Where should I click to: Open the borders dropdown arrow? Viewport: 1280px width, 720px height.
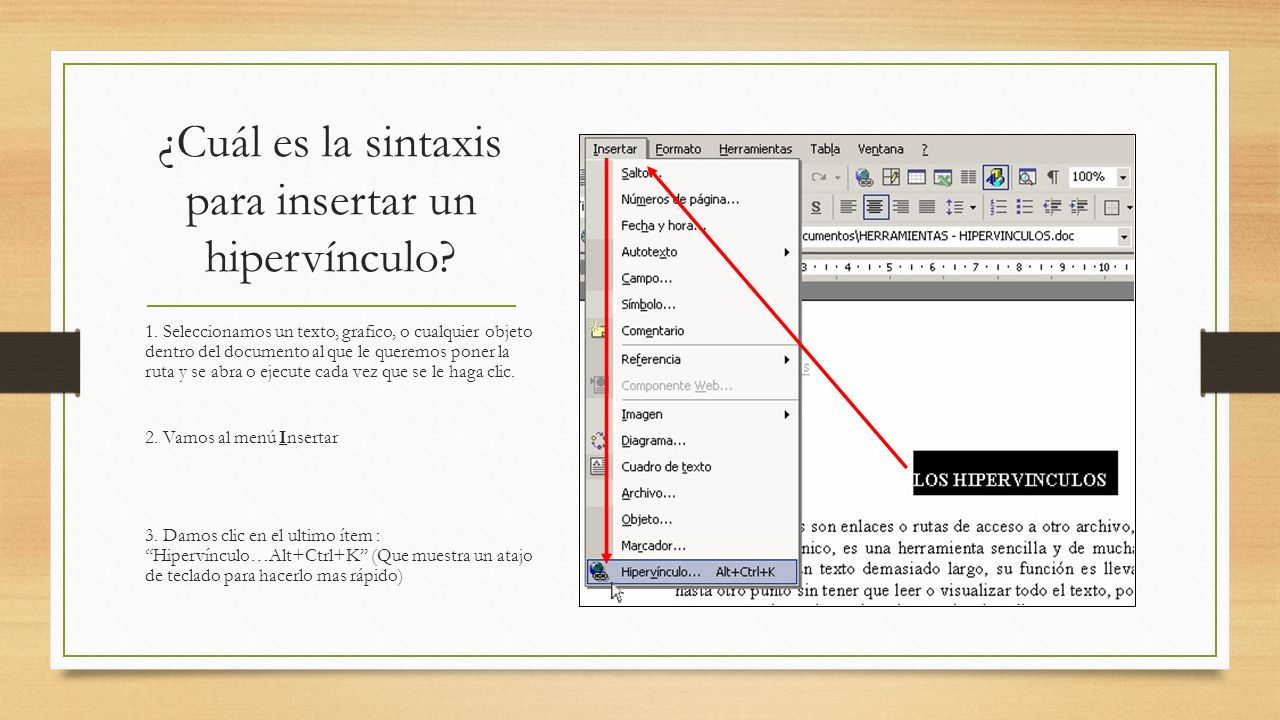1129,207
